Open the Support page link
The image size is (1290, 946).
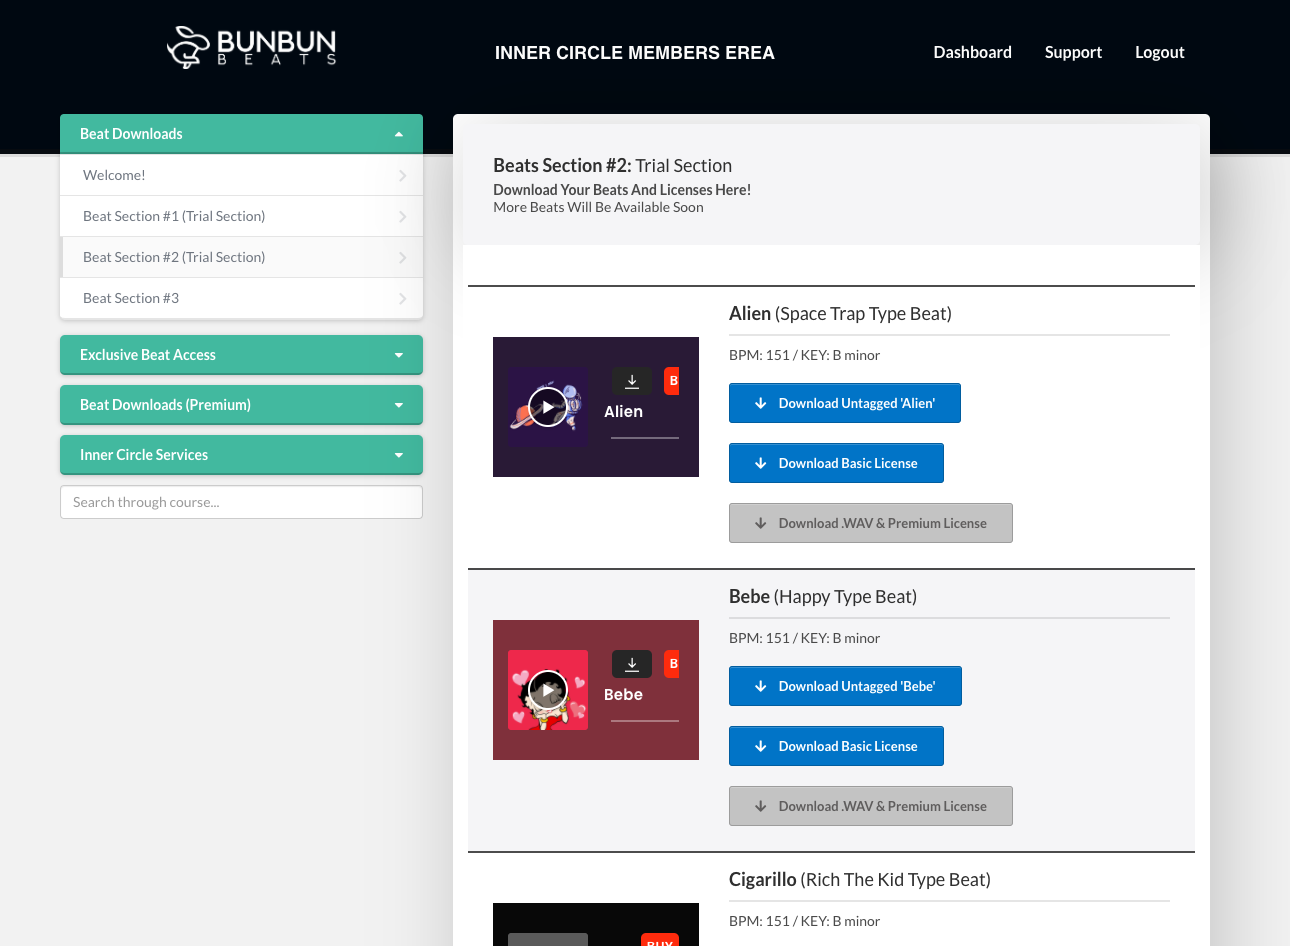point(1073,52)
